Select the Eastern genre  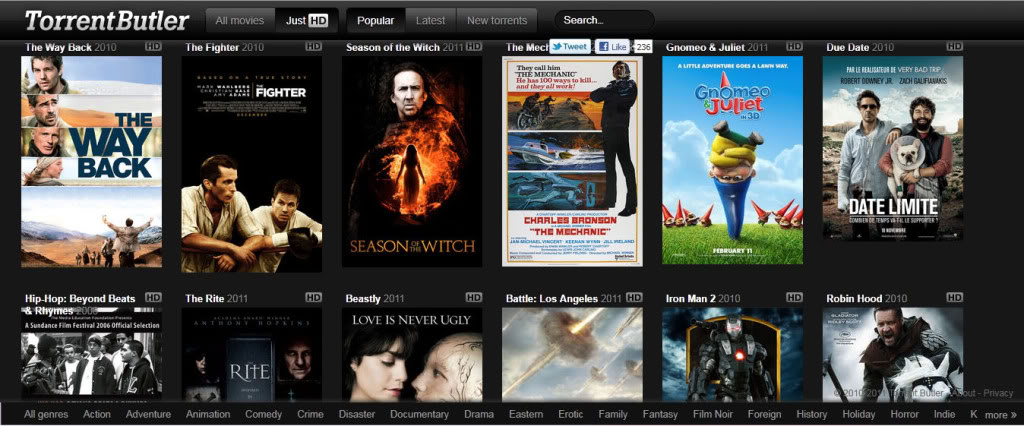[526, 414]
